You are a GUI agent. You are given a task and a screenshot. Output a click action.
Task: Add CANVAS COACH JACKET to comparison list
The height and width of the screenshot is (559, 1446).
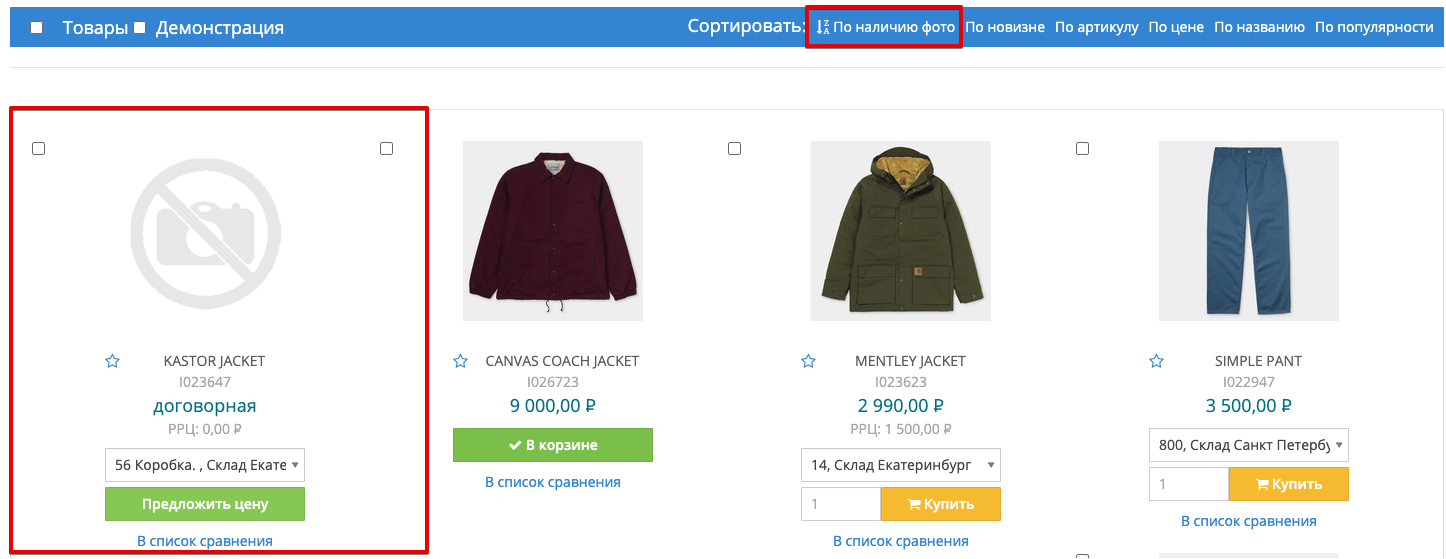point(552,482)
